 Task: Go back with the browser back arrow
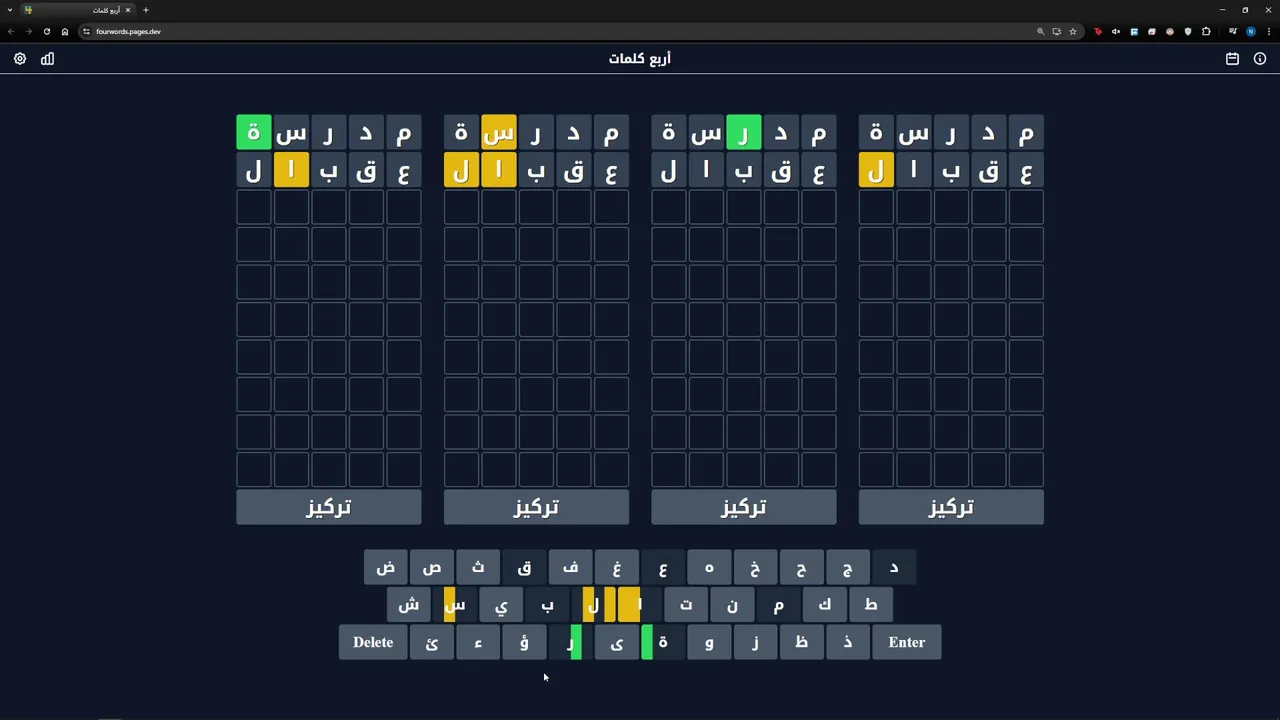[x=11, y=31]
